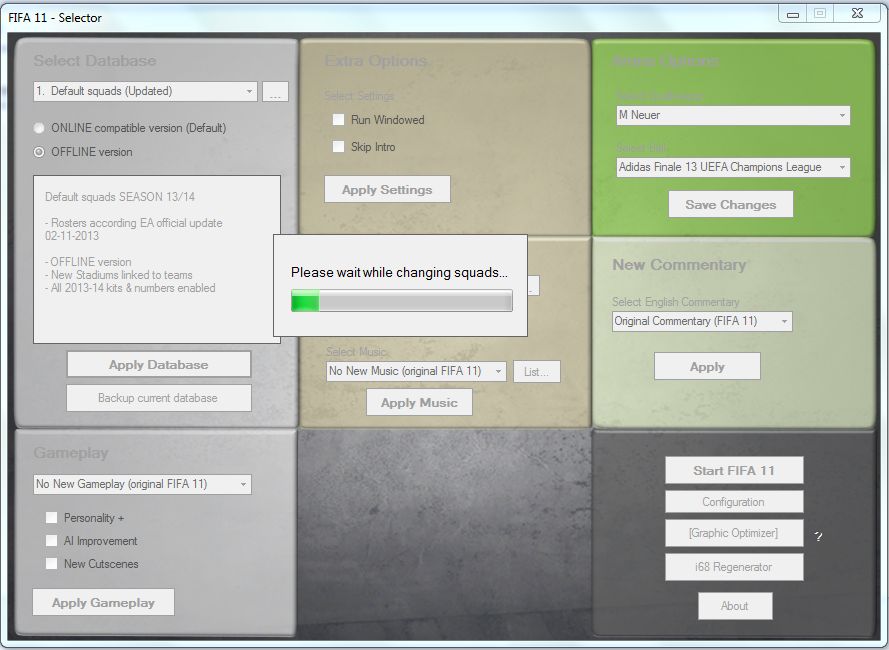The height and width of the screenshot is (650, 889).
Task: Click the Apply Database button
Action: 159,365
